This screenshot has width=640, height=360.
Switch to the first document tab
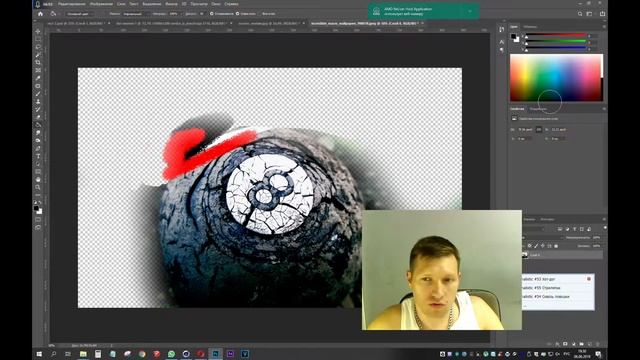pos(76,23)
